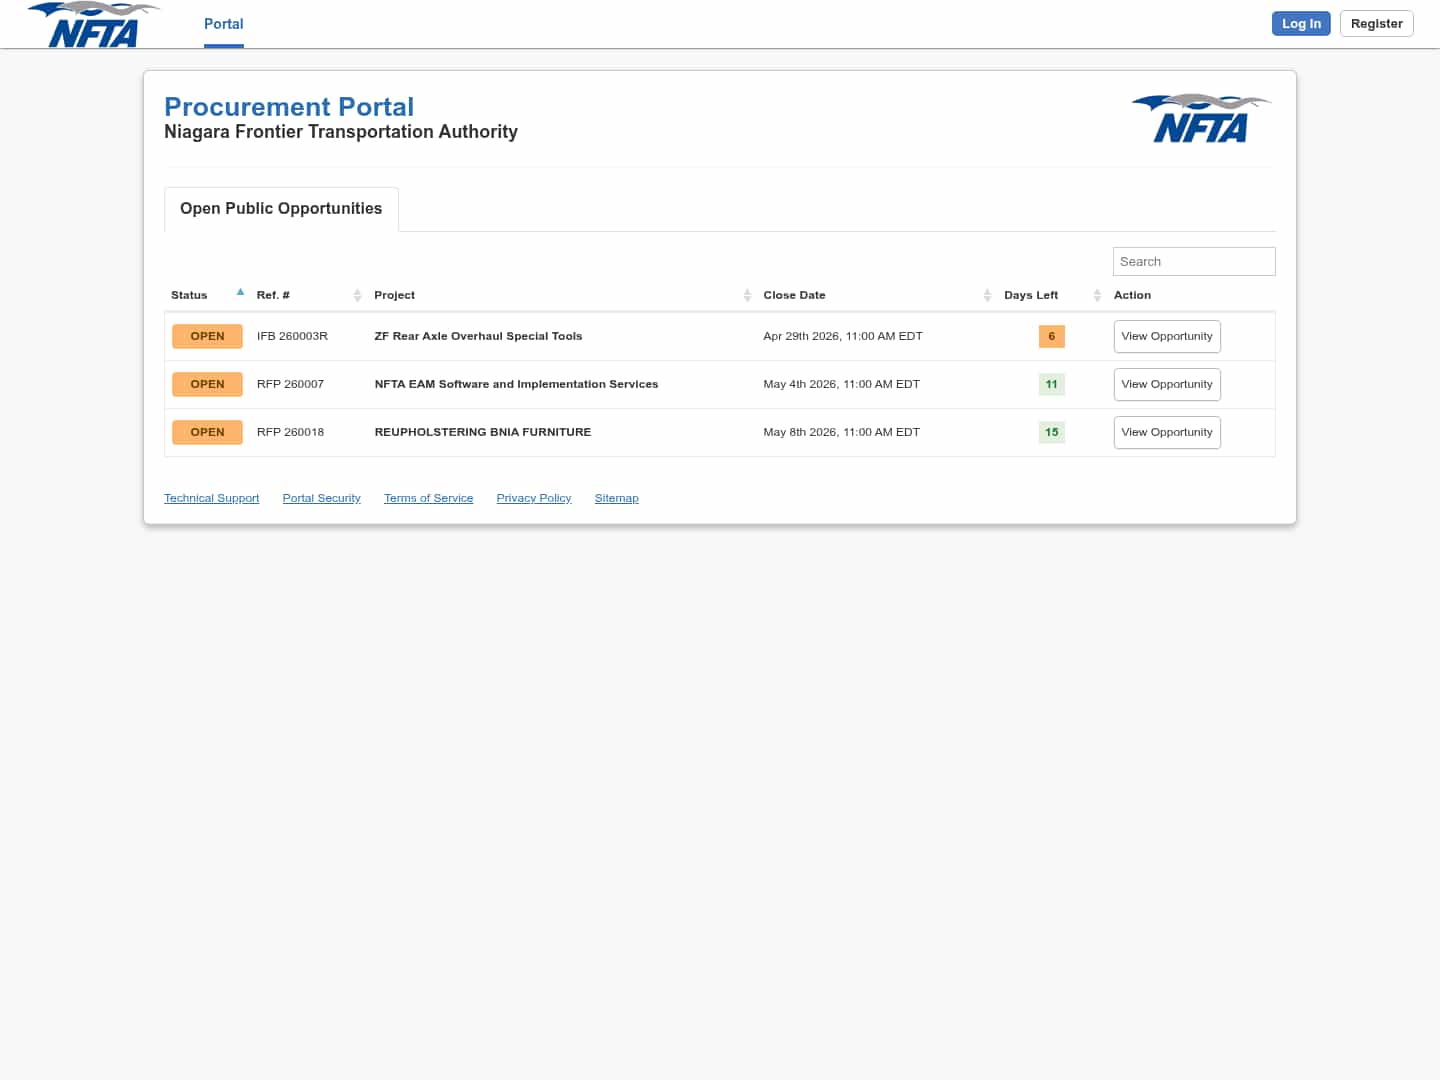
Task: View opportunity for Reupholstering BNIA Furniture
Action: [1166, 433]
